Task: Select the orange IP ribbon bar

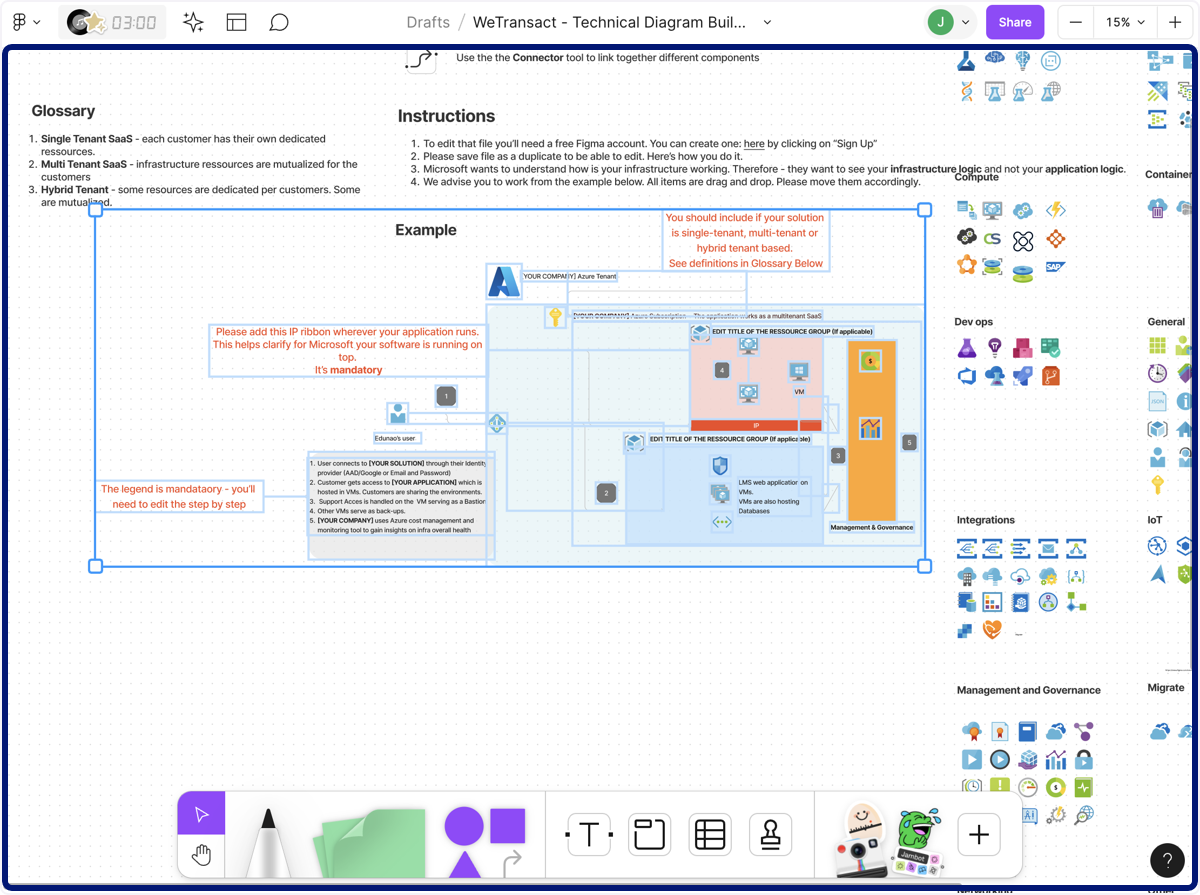Action: 756,425
